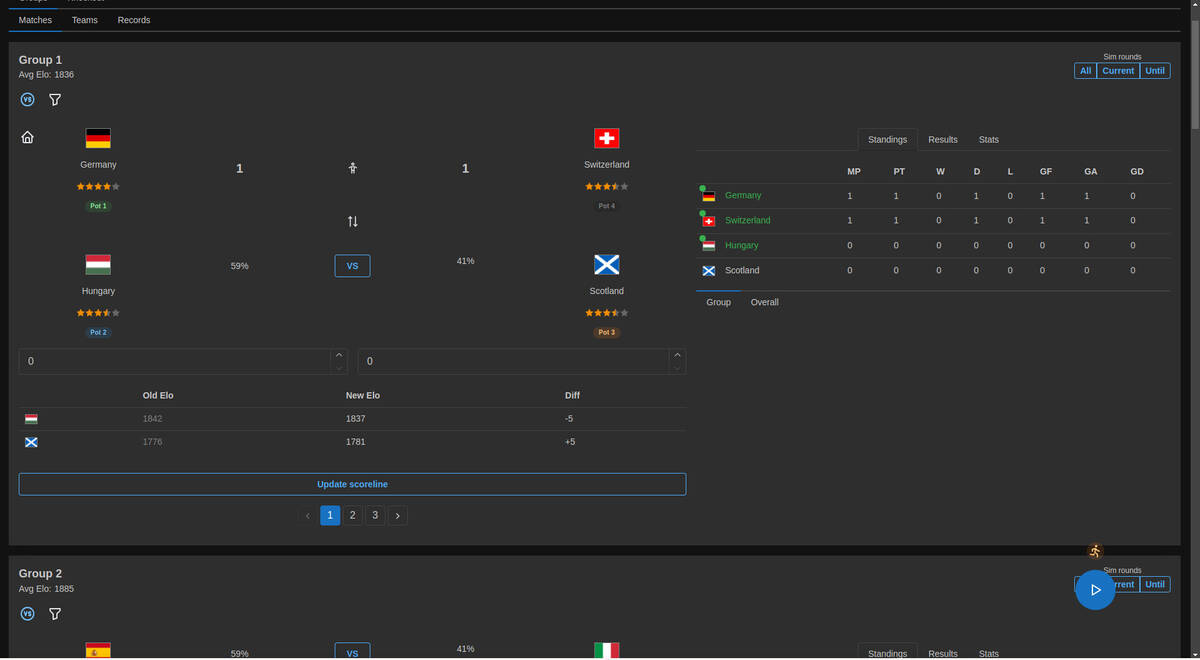
Task: Select Until sim rounds for Group 1
Action: pos(1155,71)
